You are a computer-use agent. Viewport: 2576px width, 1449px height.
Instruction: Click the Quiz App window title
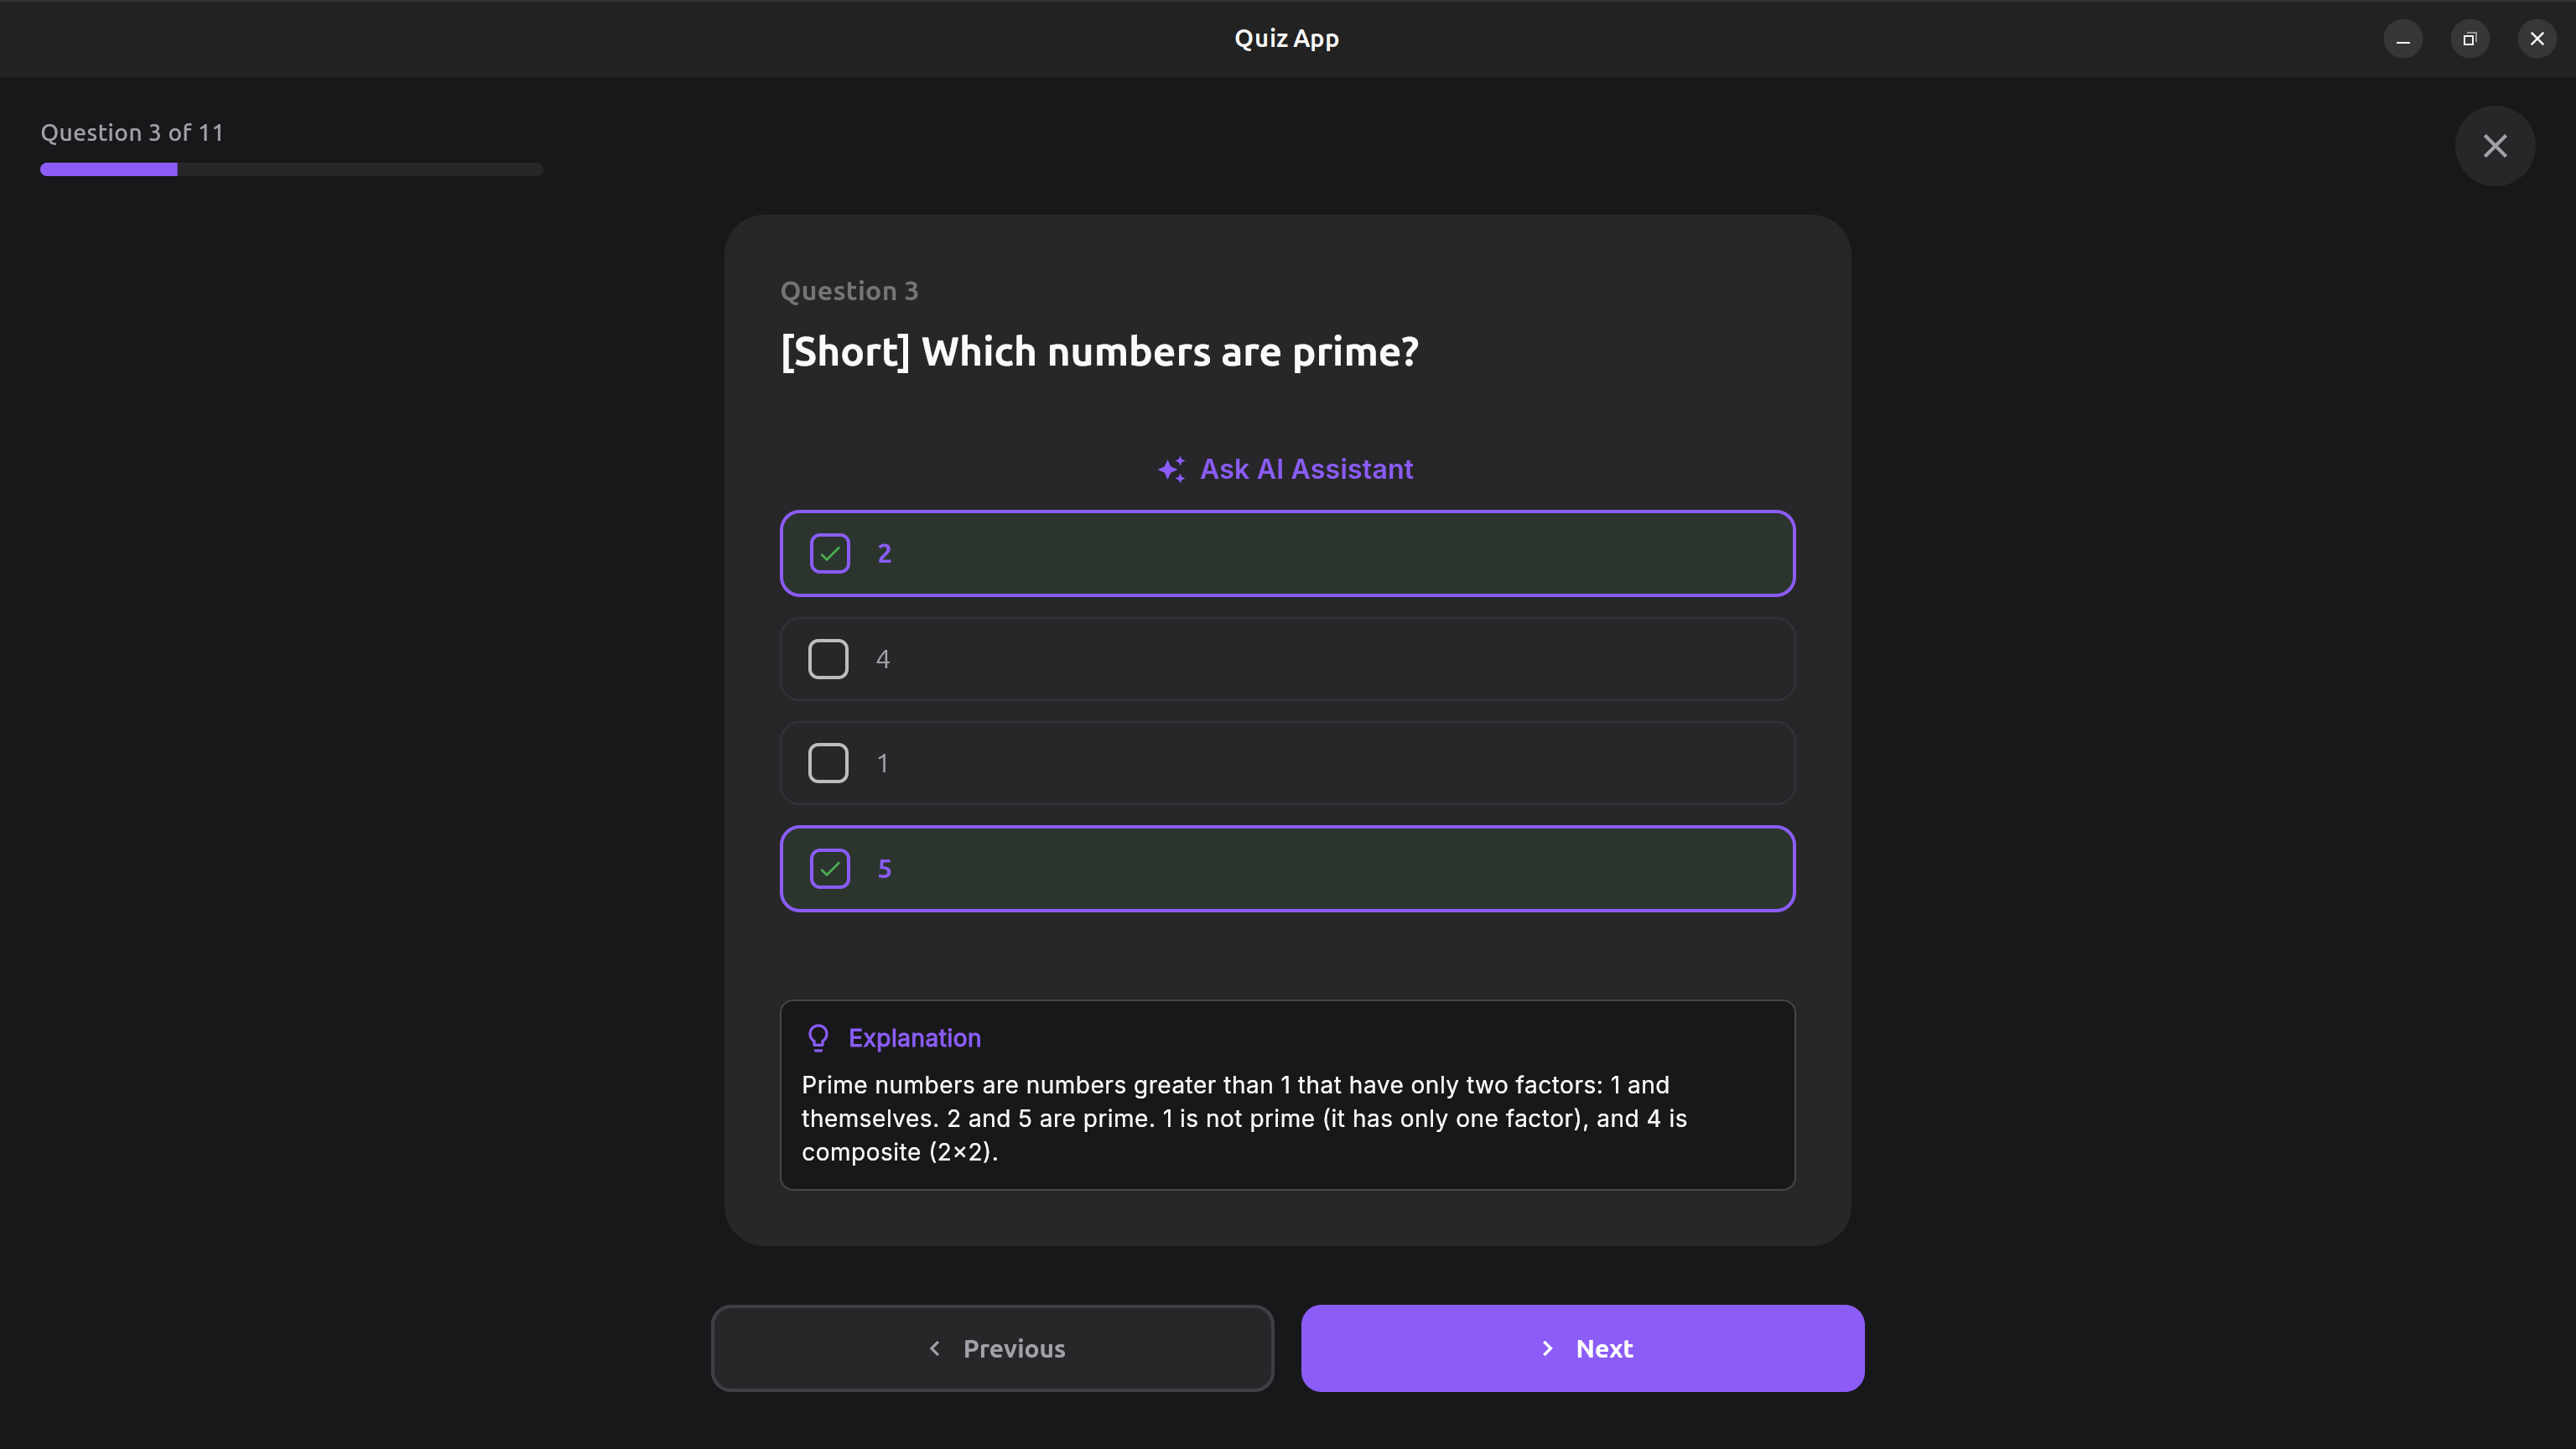point(1286,38)
